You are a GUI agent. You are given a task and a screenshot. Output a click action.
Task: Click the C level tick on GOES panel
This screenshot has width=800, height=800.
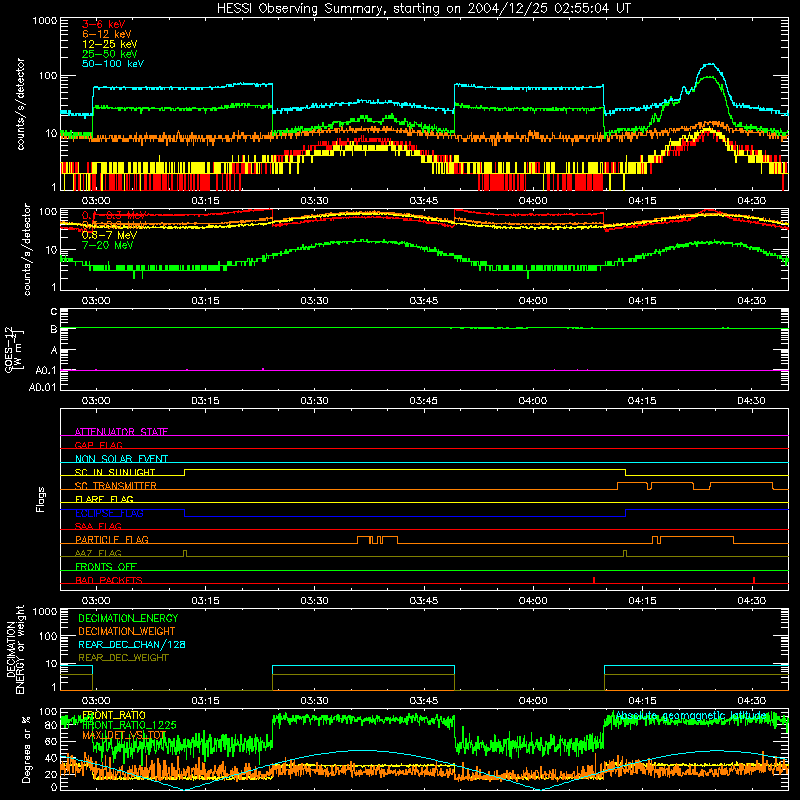click(x=54, y=312)
